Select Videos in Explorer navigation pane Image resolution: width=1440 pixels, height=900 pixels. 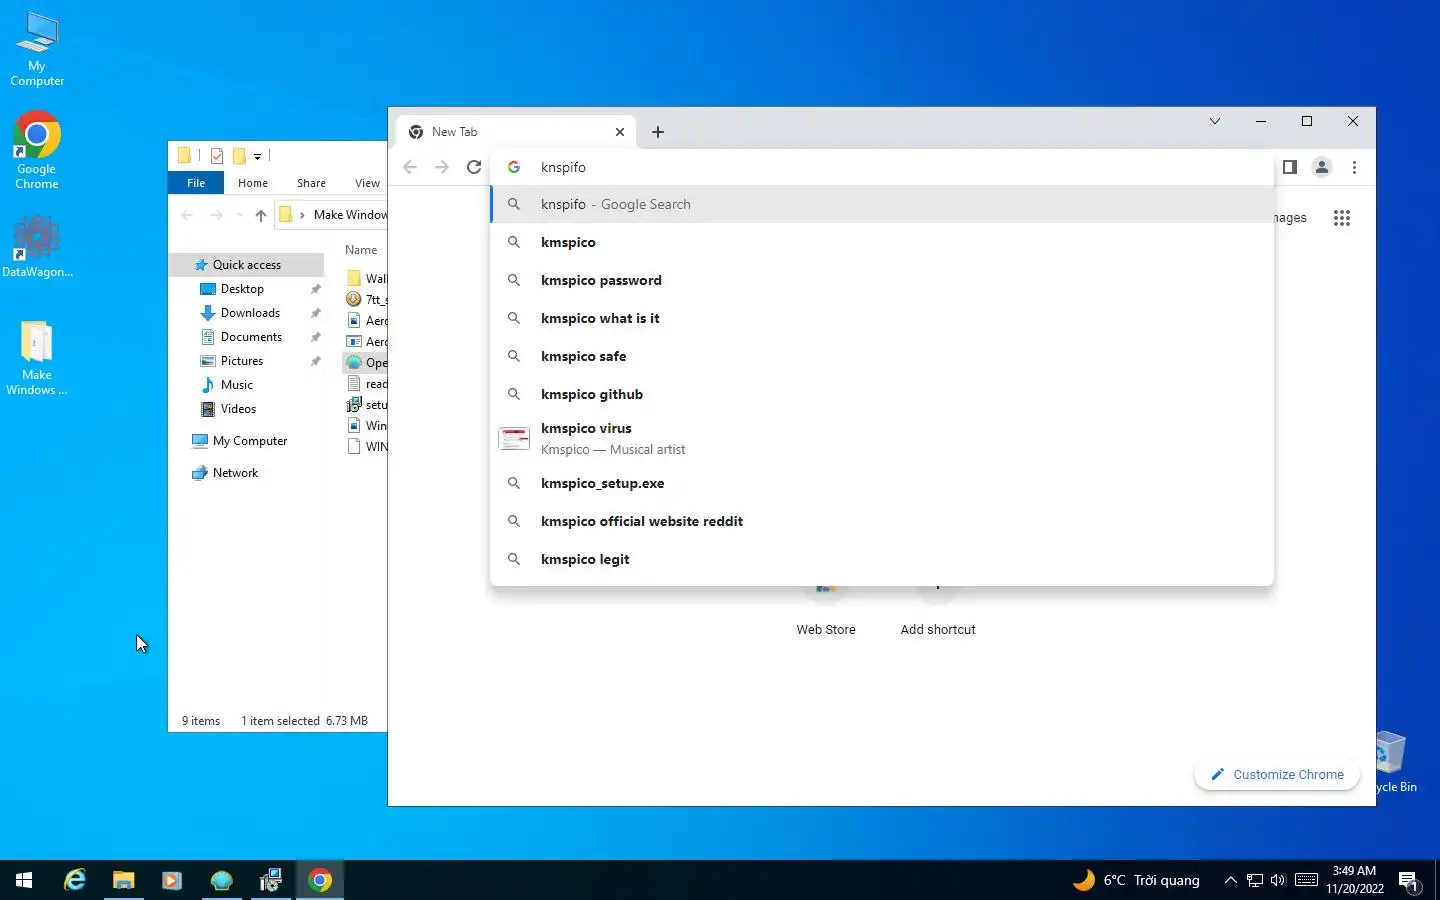pyautogui.click(x=238, y=409)
